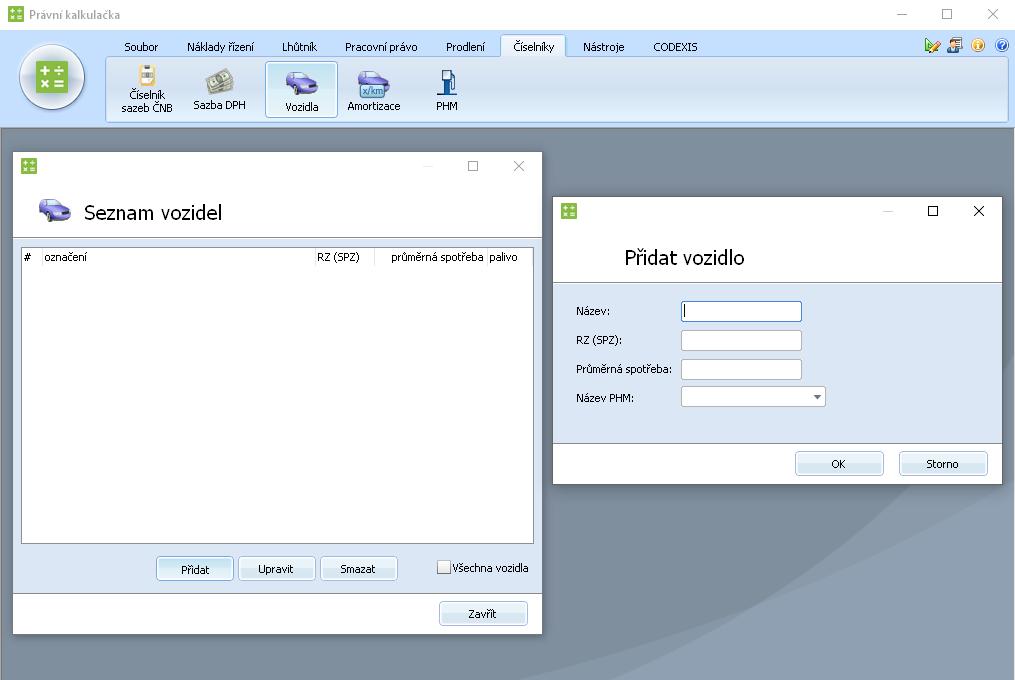This screenshot has height=680, width=1015.
Task: Click the Přidat button in Seznam vozidel
Action: point(195,569)
